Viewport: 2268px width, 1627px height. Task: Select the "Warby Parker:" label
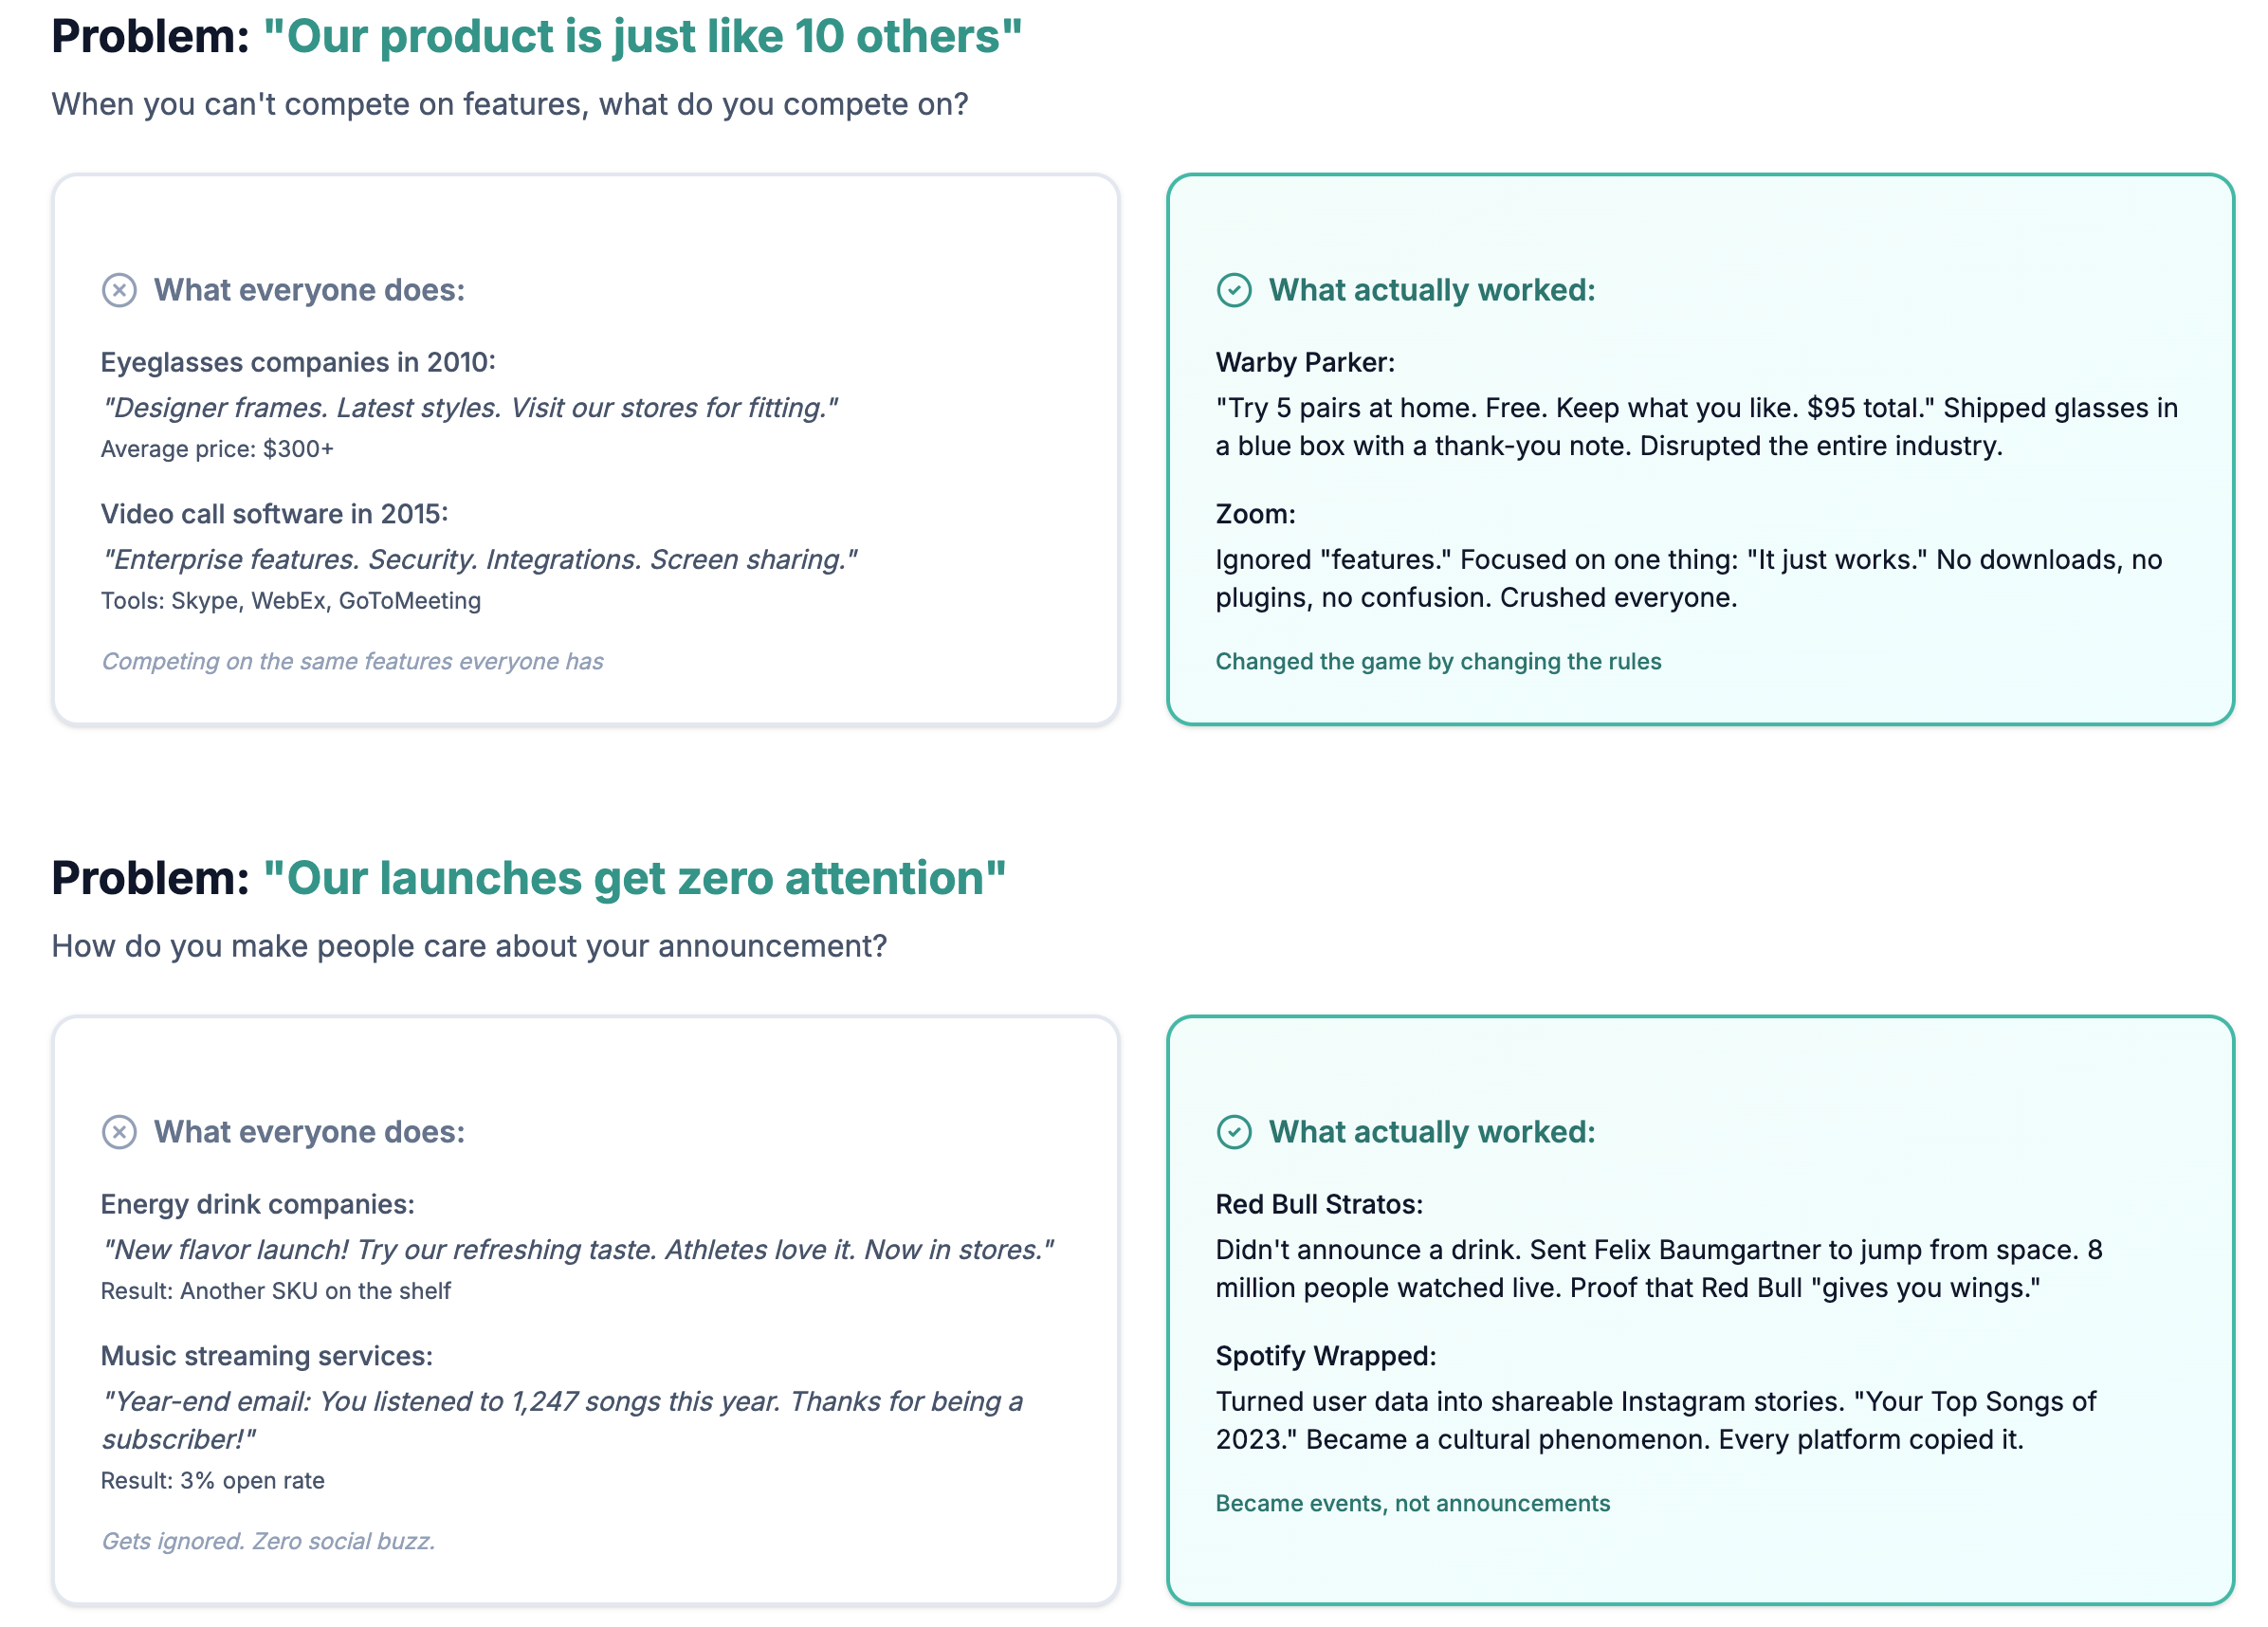tap(1305, 362)
